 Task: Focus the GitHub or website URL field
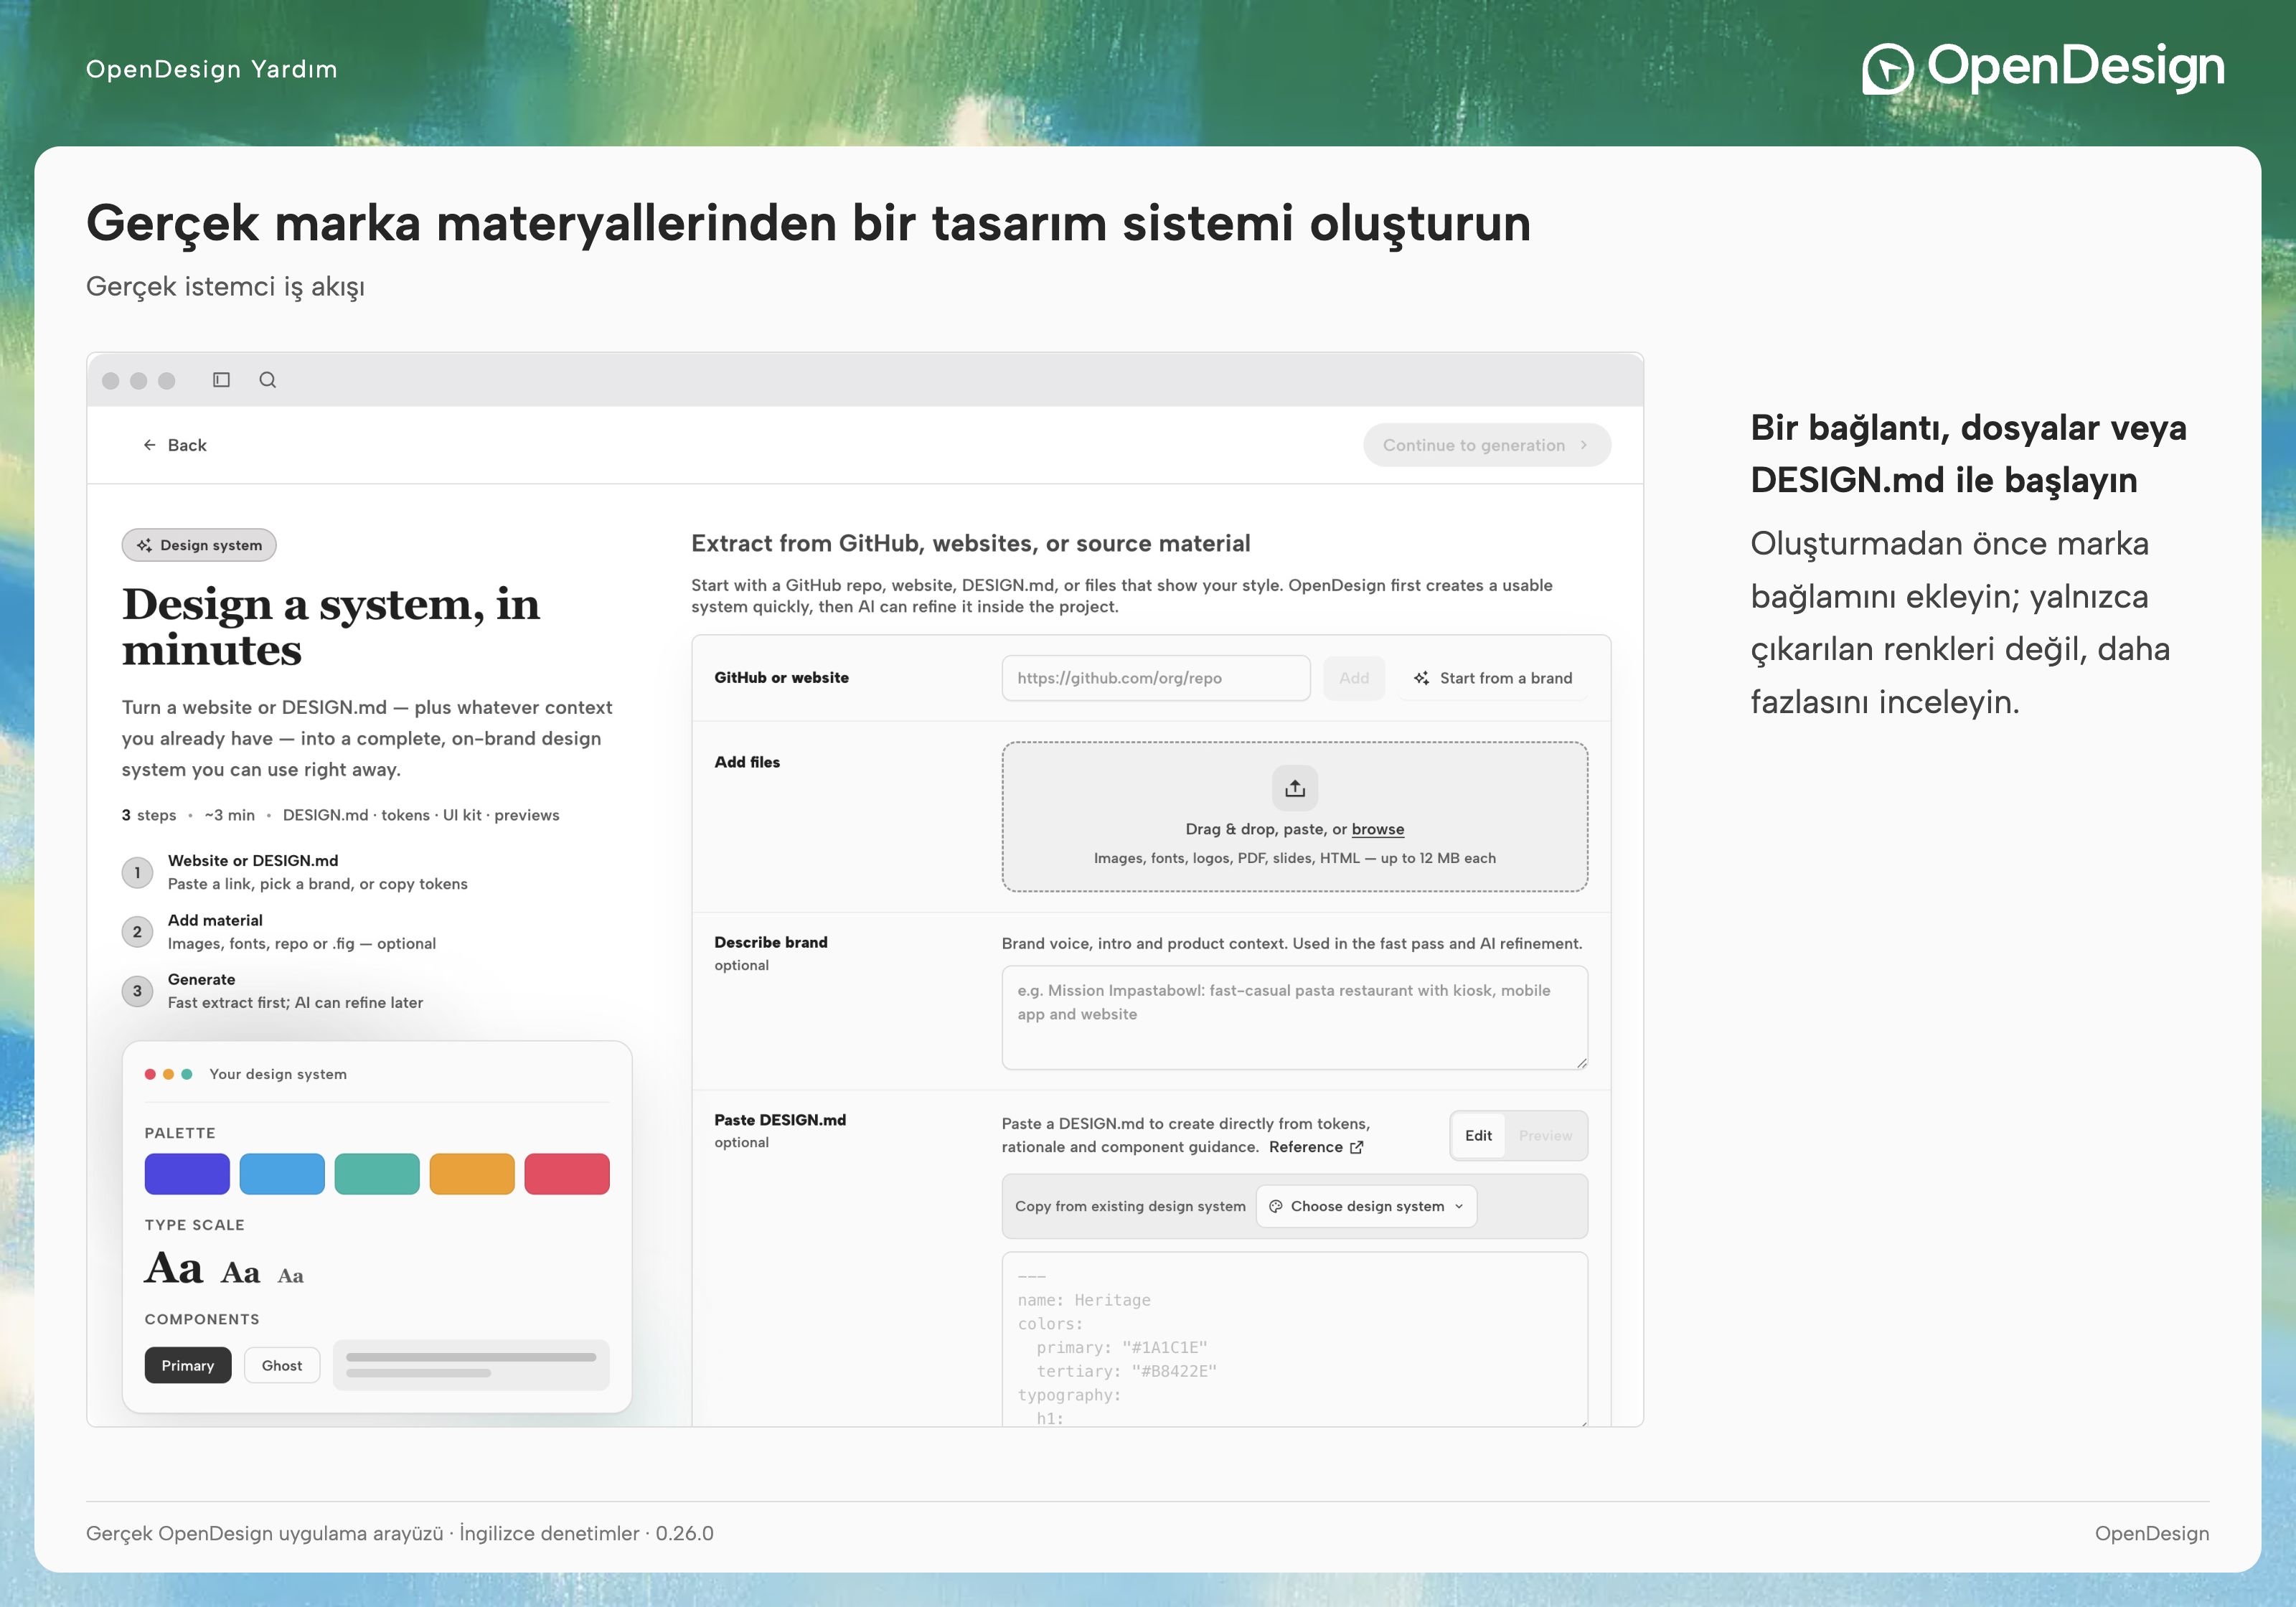pos(1155,678)
